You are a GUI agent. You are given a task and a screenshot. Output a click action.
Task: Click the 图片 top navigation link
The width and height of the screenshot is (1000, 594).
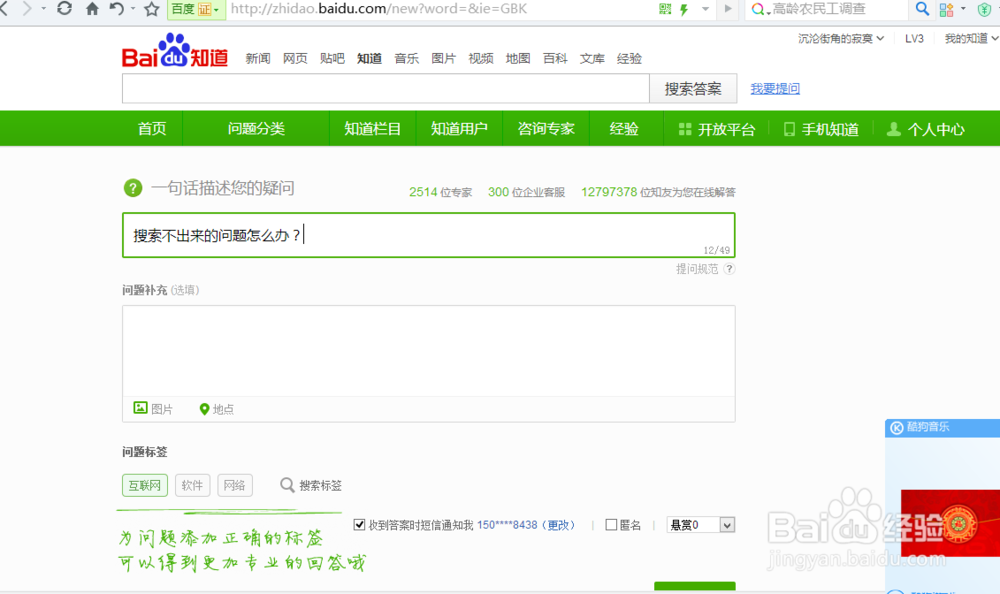pos(443,59)
